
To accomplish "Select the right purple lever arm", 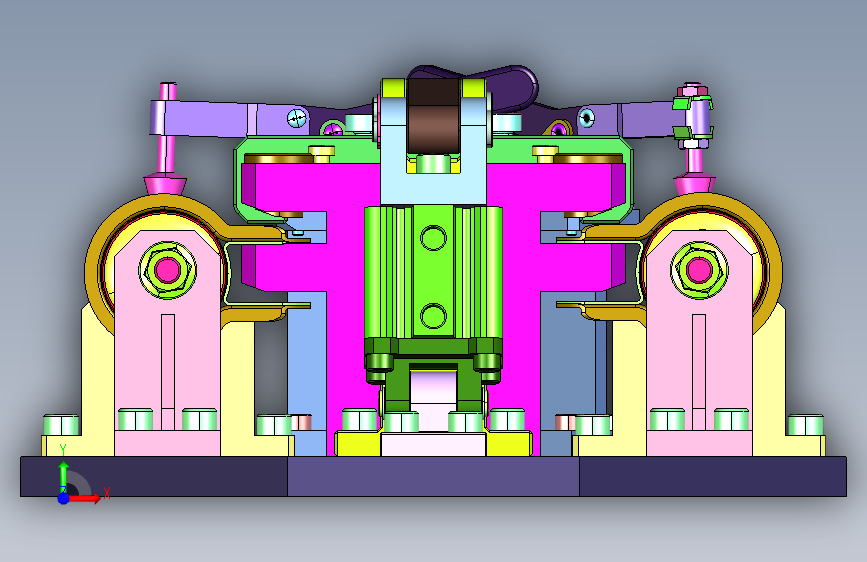I will click(636, 119).
